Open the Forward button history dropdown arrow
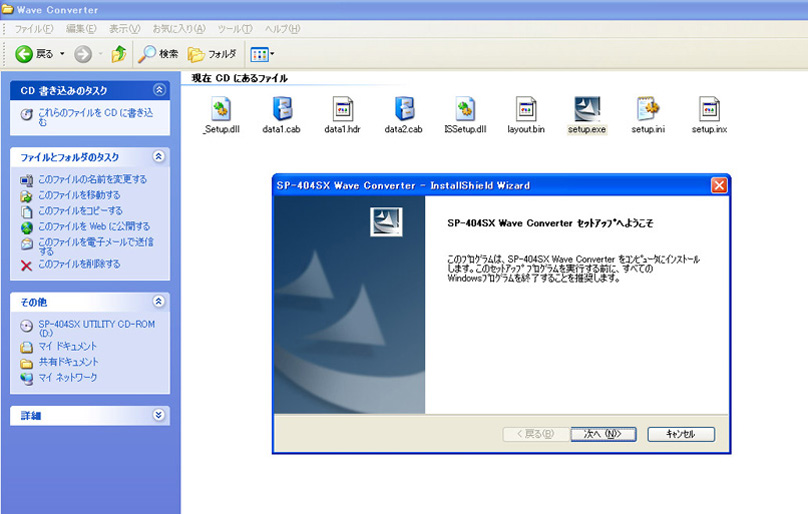The image size is (808, 514). (100, 54)
